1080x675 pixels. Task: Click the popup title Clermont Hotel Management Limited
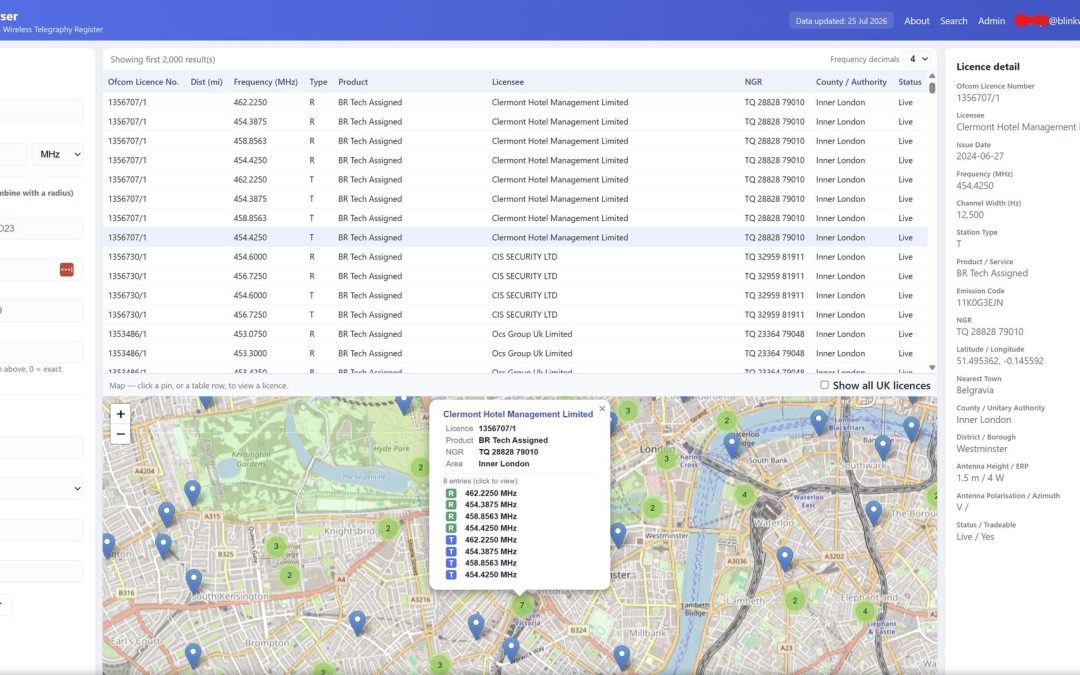[x=518, y=414]
